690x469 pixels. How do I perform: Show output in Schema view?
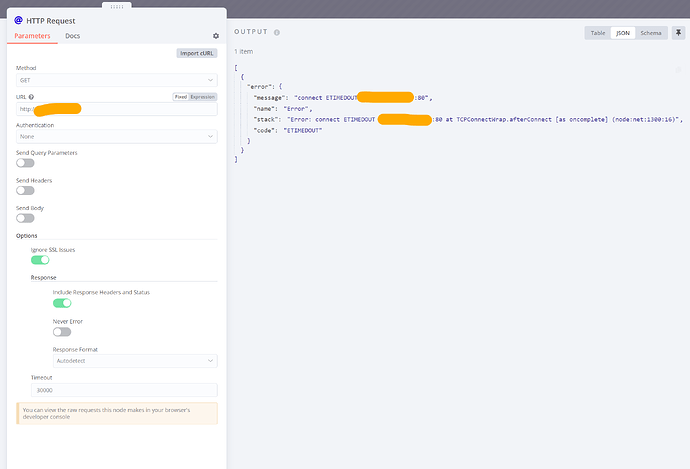[650, 33]
